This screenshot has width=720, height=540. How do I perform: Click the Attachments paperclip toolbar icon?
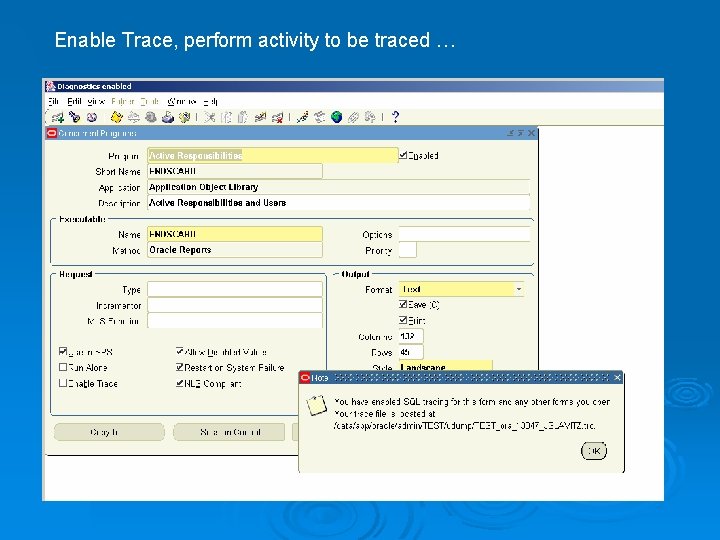pyautogui.click(x=353, y=118)
